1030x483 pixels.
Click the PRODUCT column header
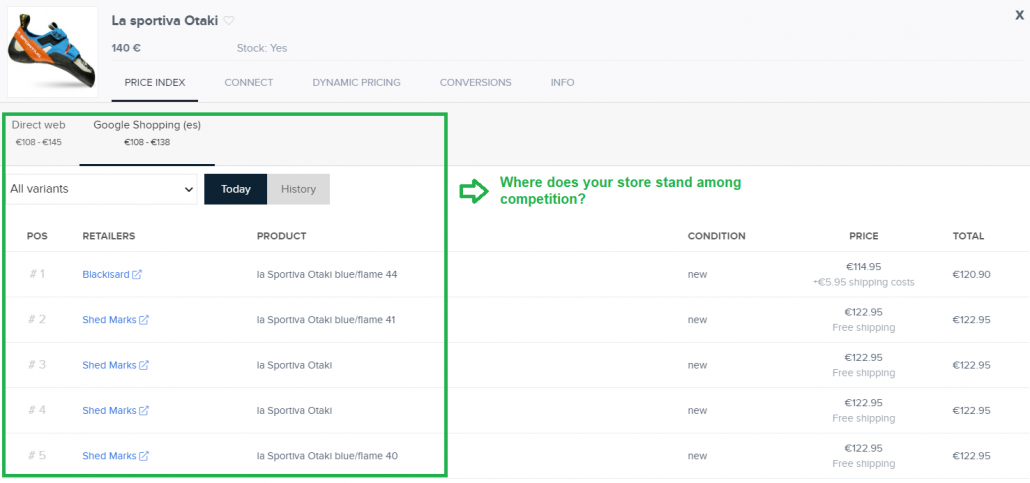click(281, 236)
